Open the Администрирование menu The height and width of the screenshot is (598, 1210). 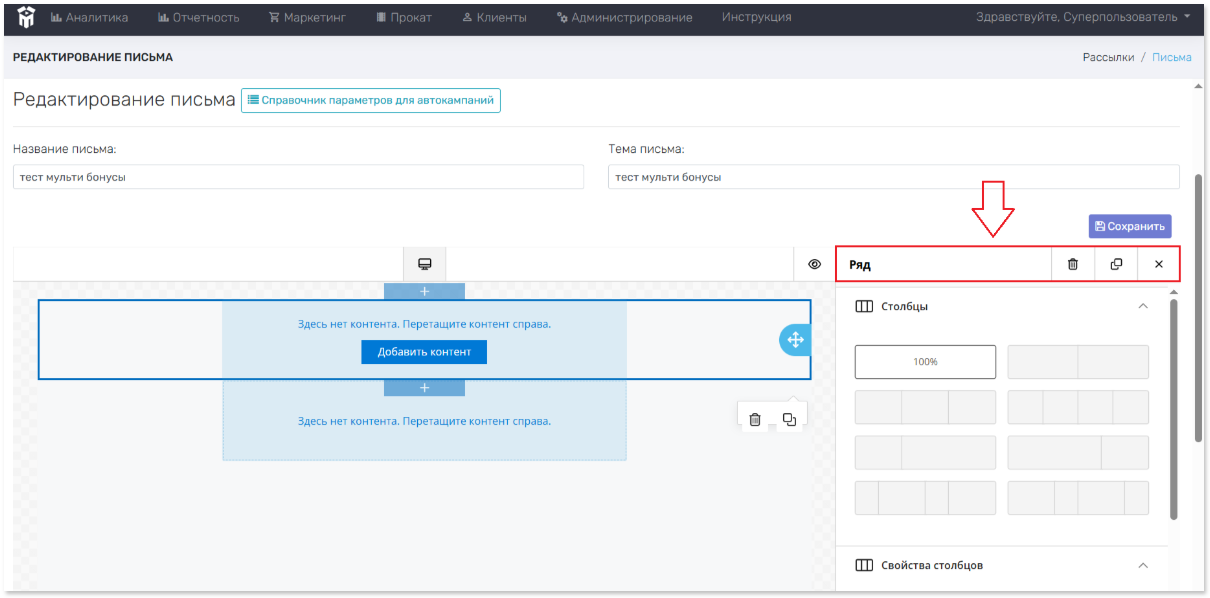[624, 17]
